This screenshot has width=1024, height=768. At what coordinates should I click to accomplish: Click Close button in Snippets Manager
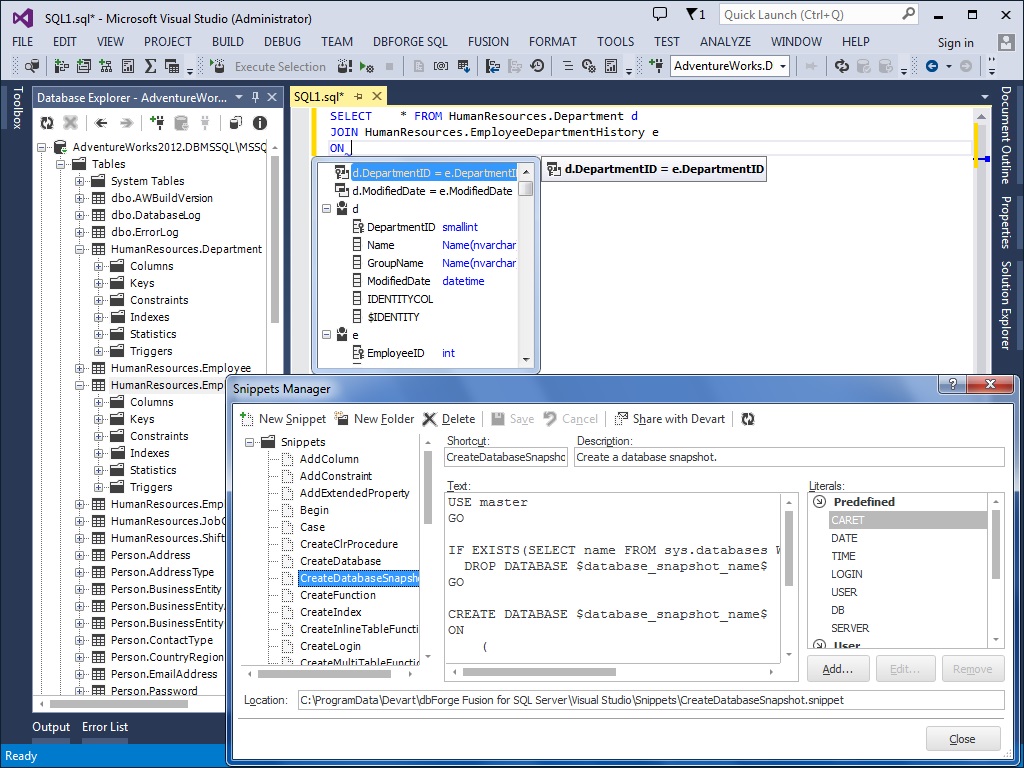coord(963,739)
